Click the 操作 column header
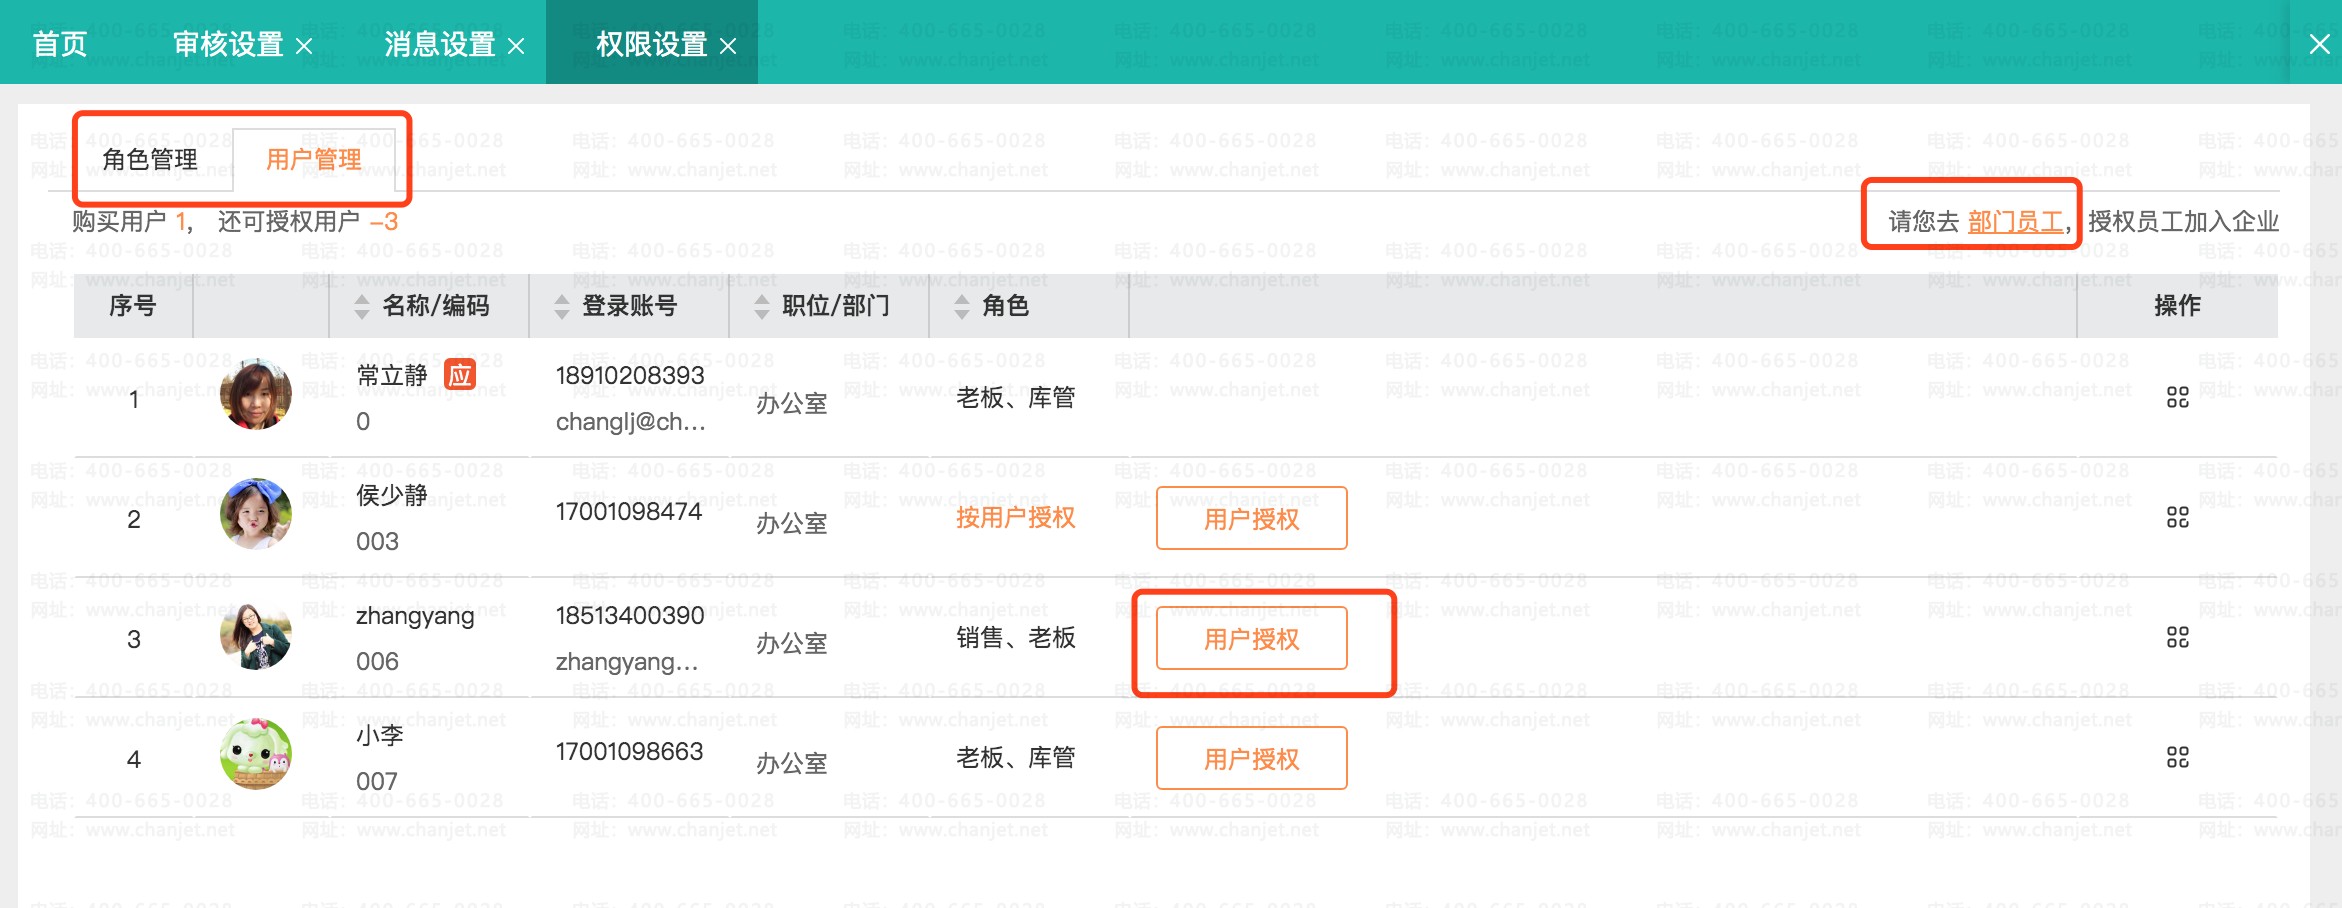The height and width of the screenshot is (908, 2342). 2177,305
